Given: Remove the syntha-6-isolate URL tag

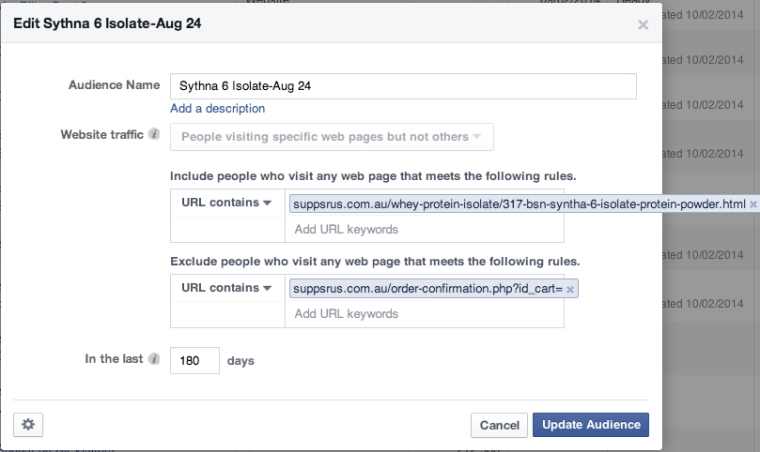Looking at the screenshot, I should click(753, 204).
